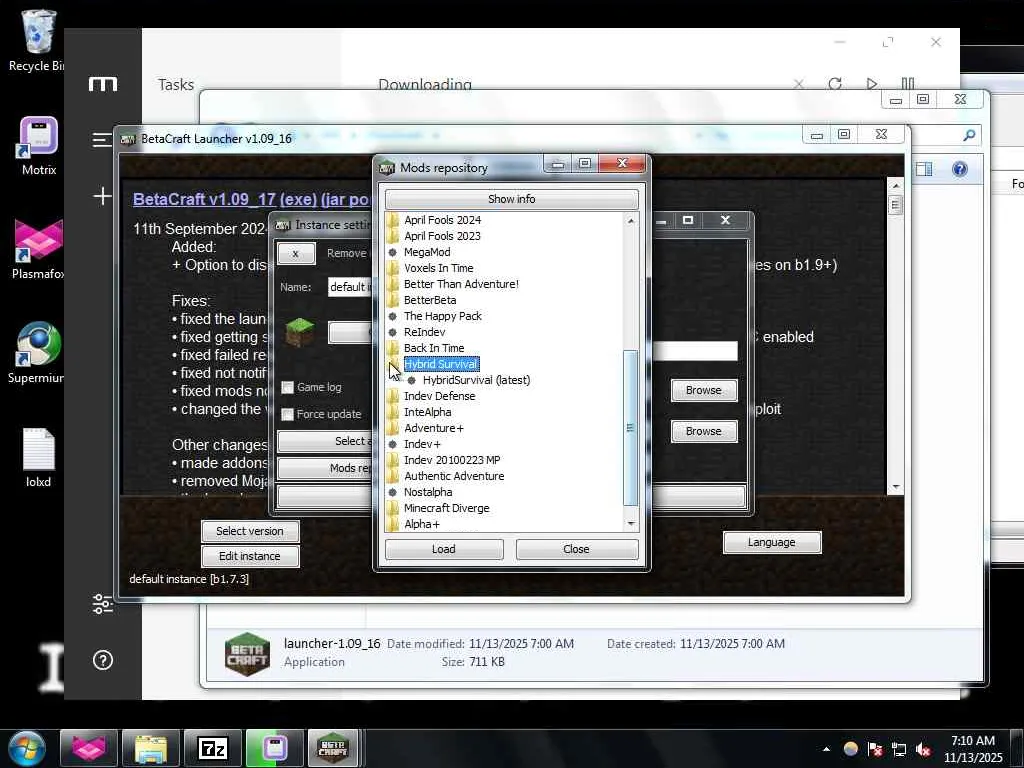The height and width of the screenshot is (768, 1024).
Task: Launch the Supermium desktop shortcut
Action: pos(37,353)
